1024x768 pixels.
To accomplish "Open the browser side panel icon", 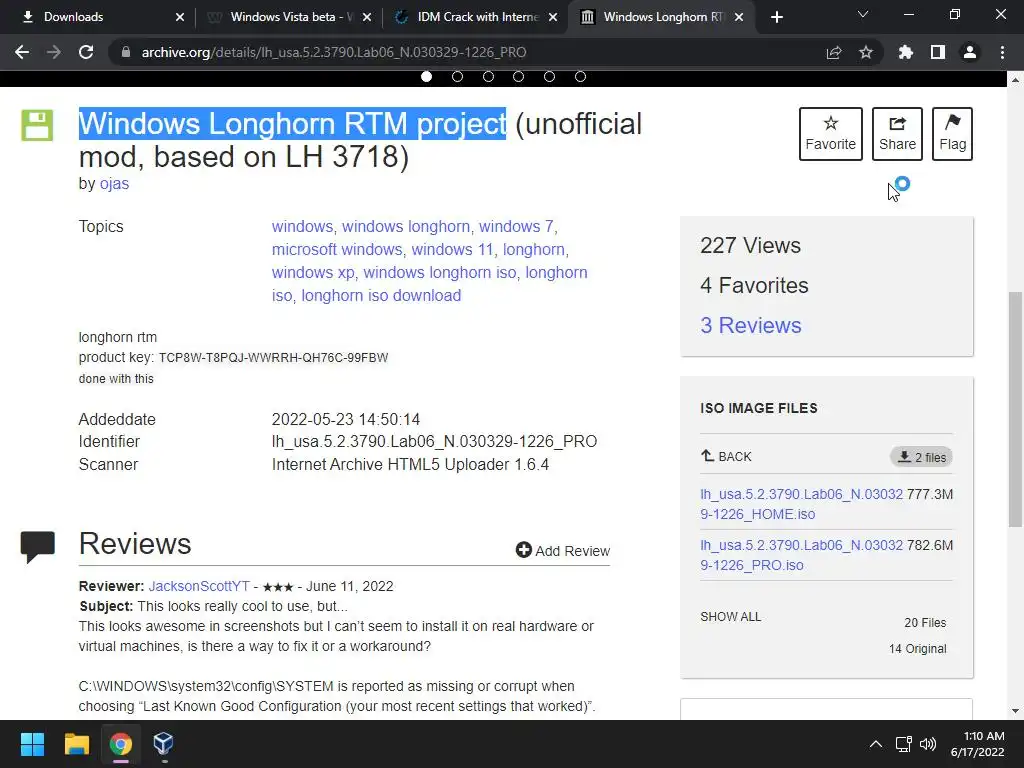I will (x=938, y=52).
